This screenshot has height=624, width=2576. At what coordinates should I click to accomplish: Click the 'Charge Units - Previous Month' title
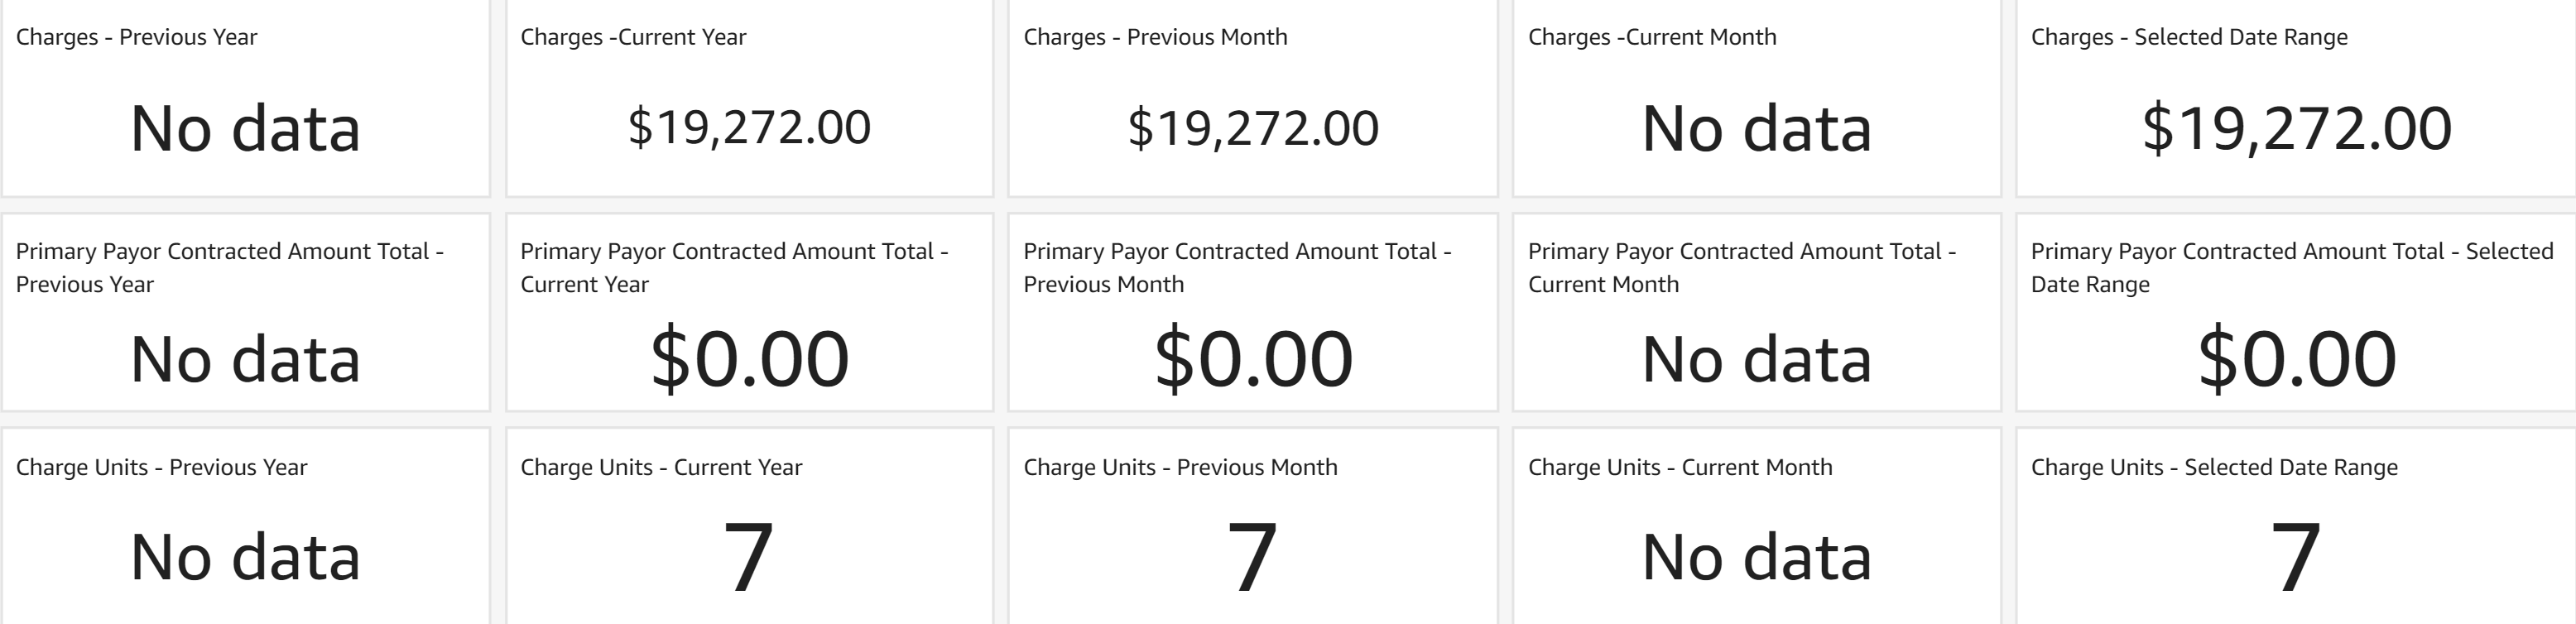(x=1180, y=467)
